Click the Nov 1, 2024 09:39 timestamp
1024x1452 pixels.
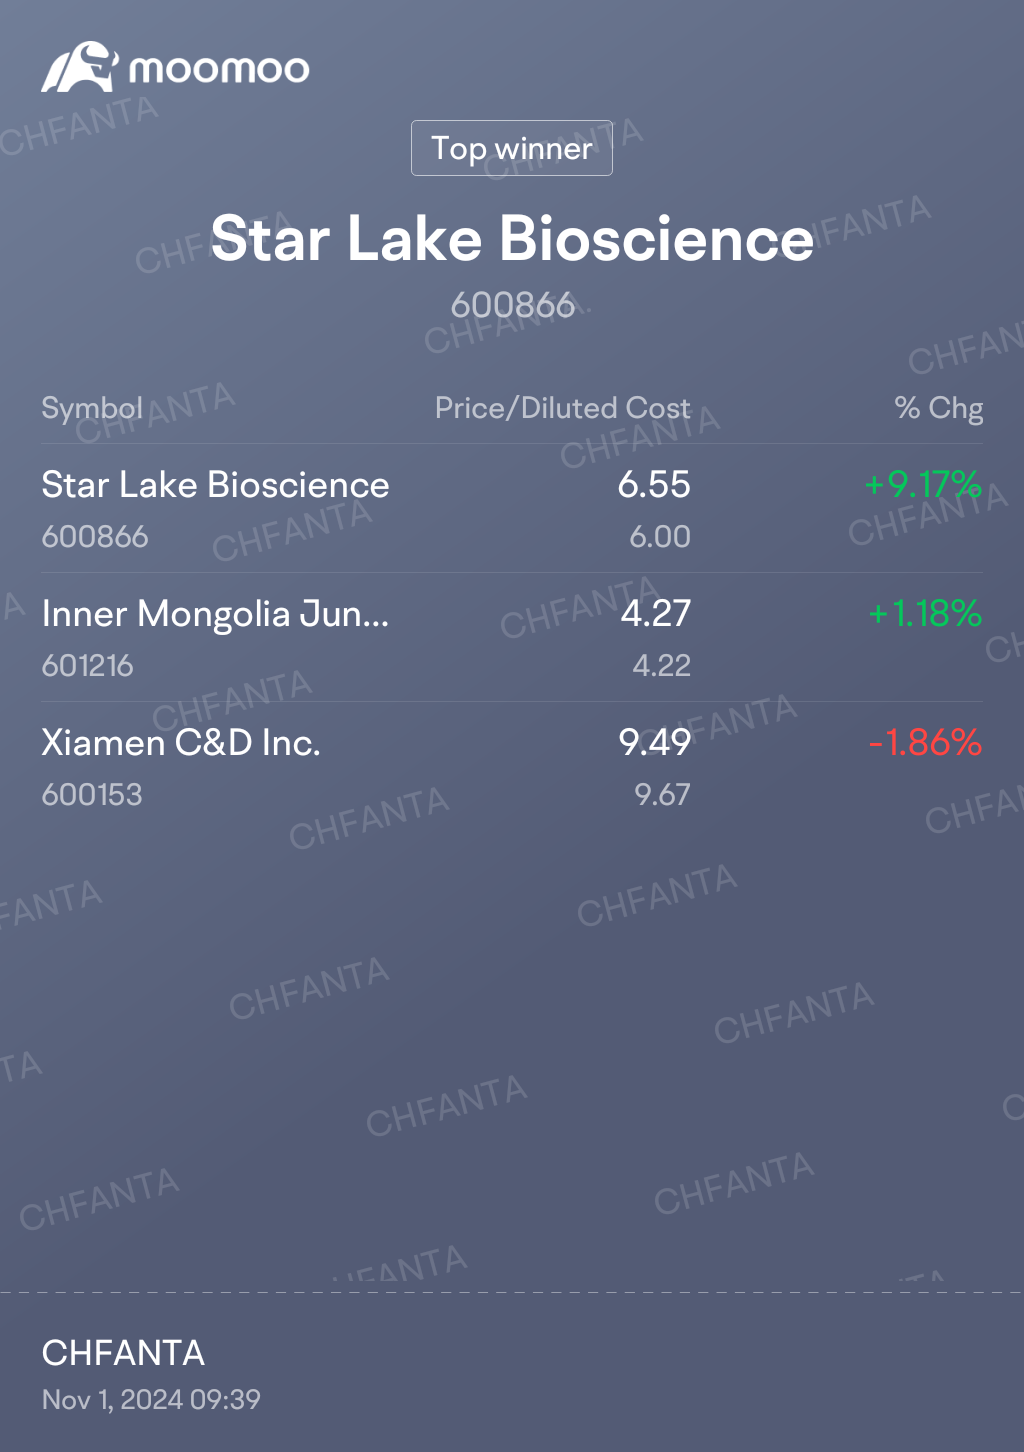[x=151, y=1399]
